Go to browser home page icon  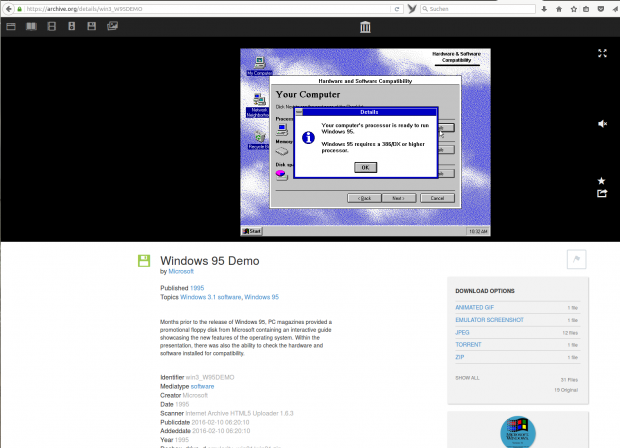pos(559,9)
